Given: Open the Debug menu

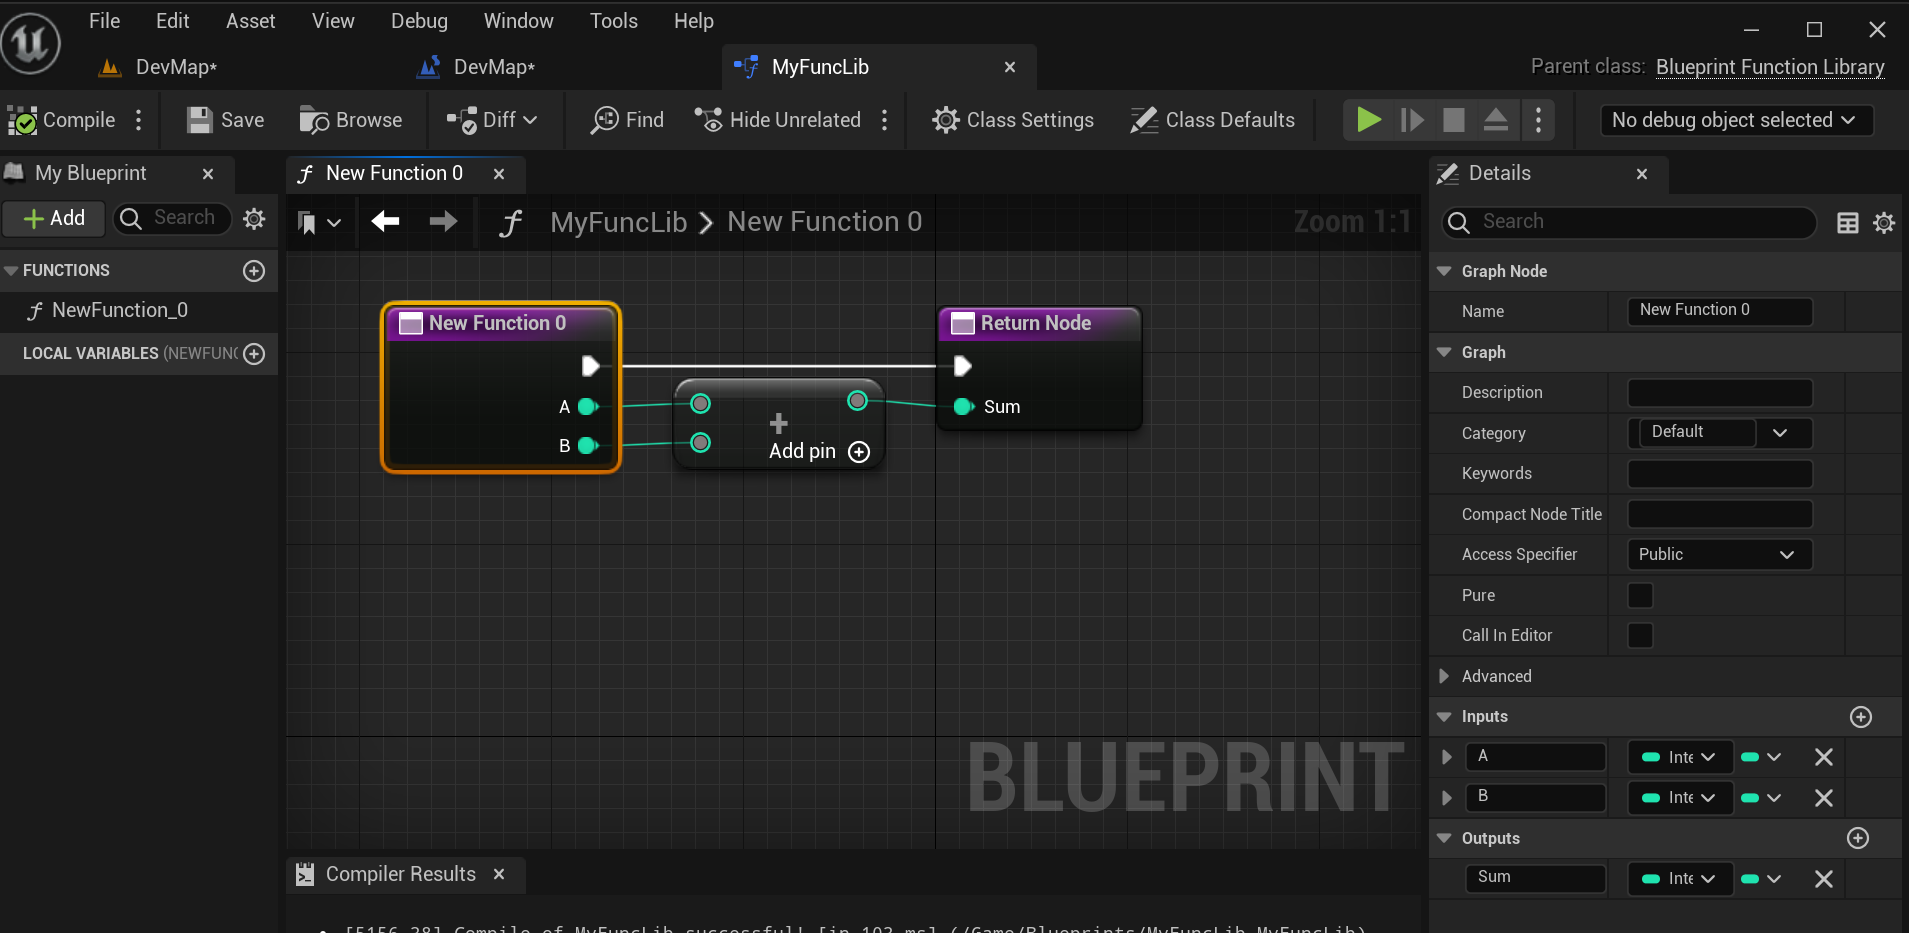Looking at the screenshot, I should coord(419,21).
